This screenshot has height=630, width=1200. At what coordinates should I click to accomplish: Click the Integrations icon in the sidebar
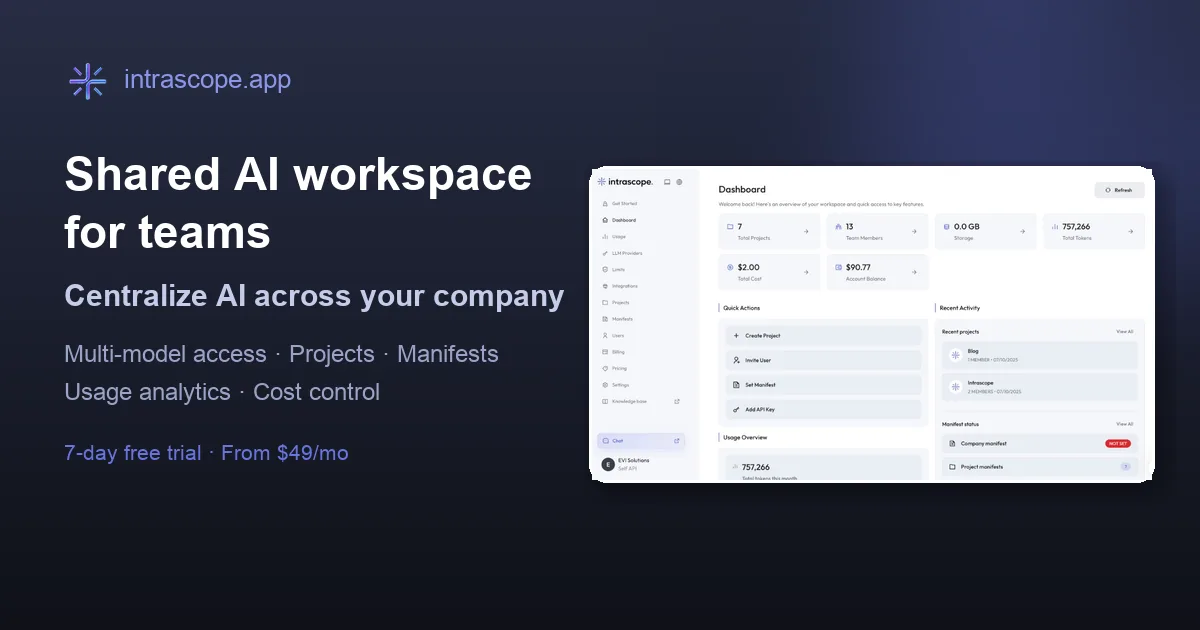(605, 286)
